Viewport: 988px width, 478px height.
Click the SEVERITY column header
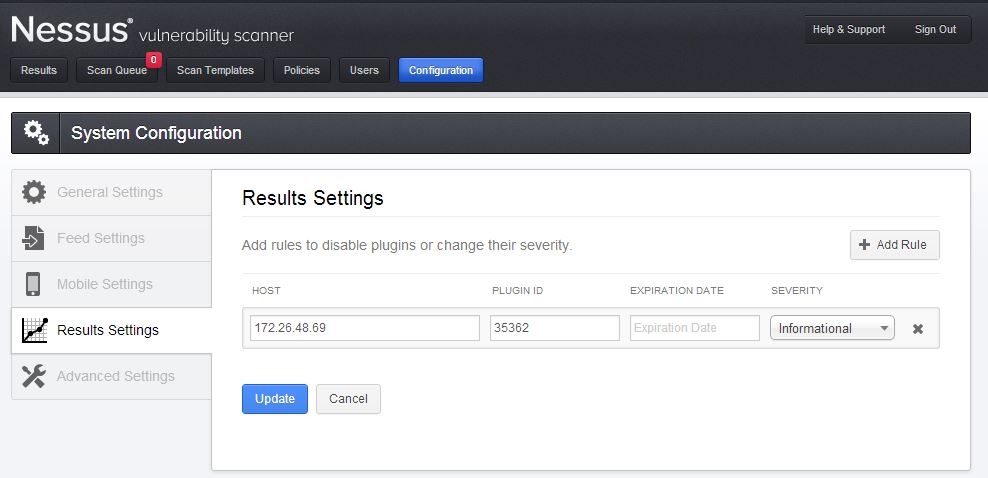coord(797,290)
